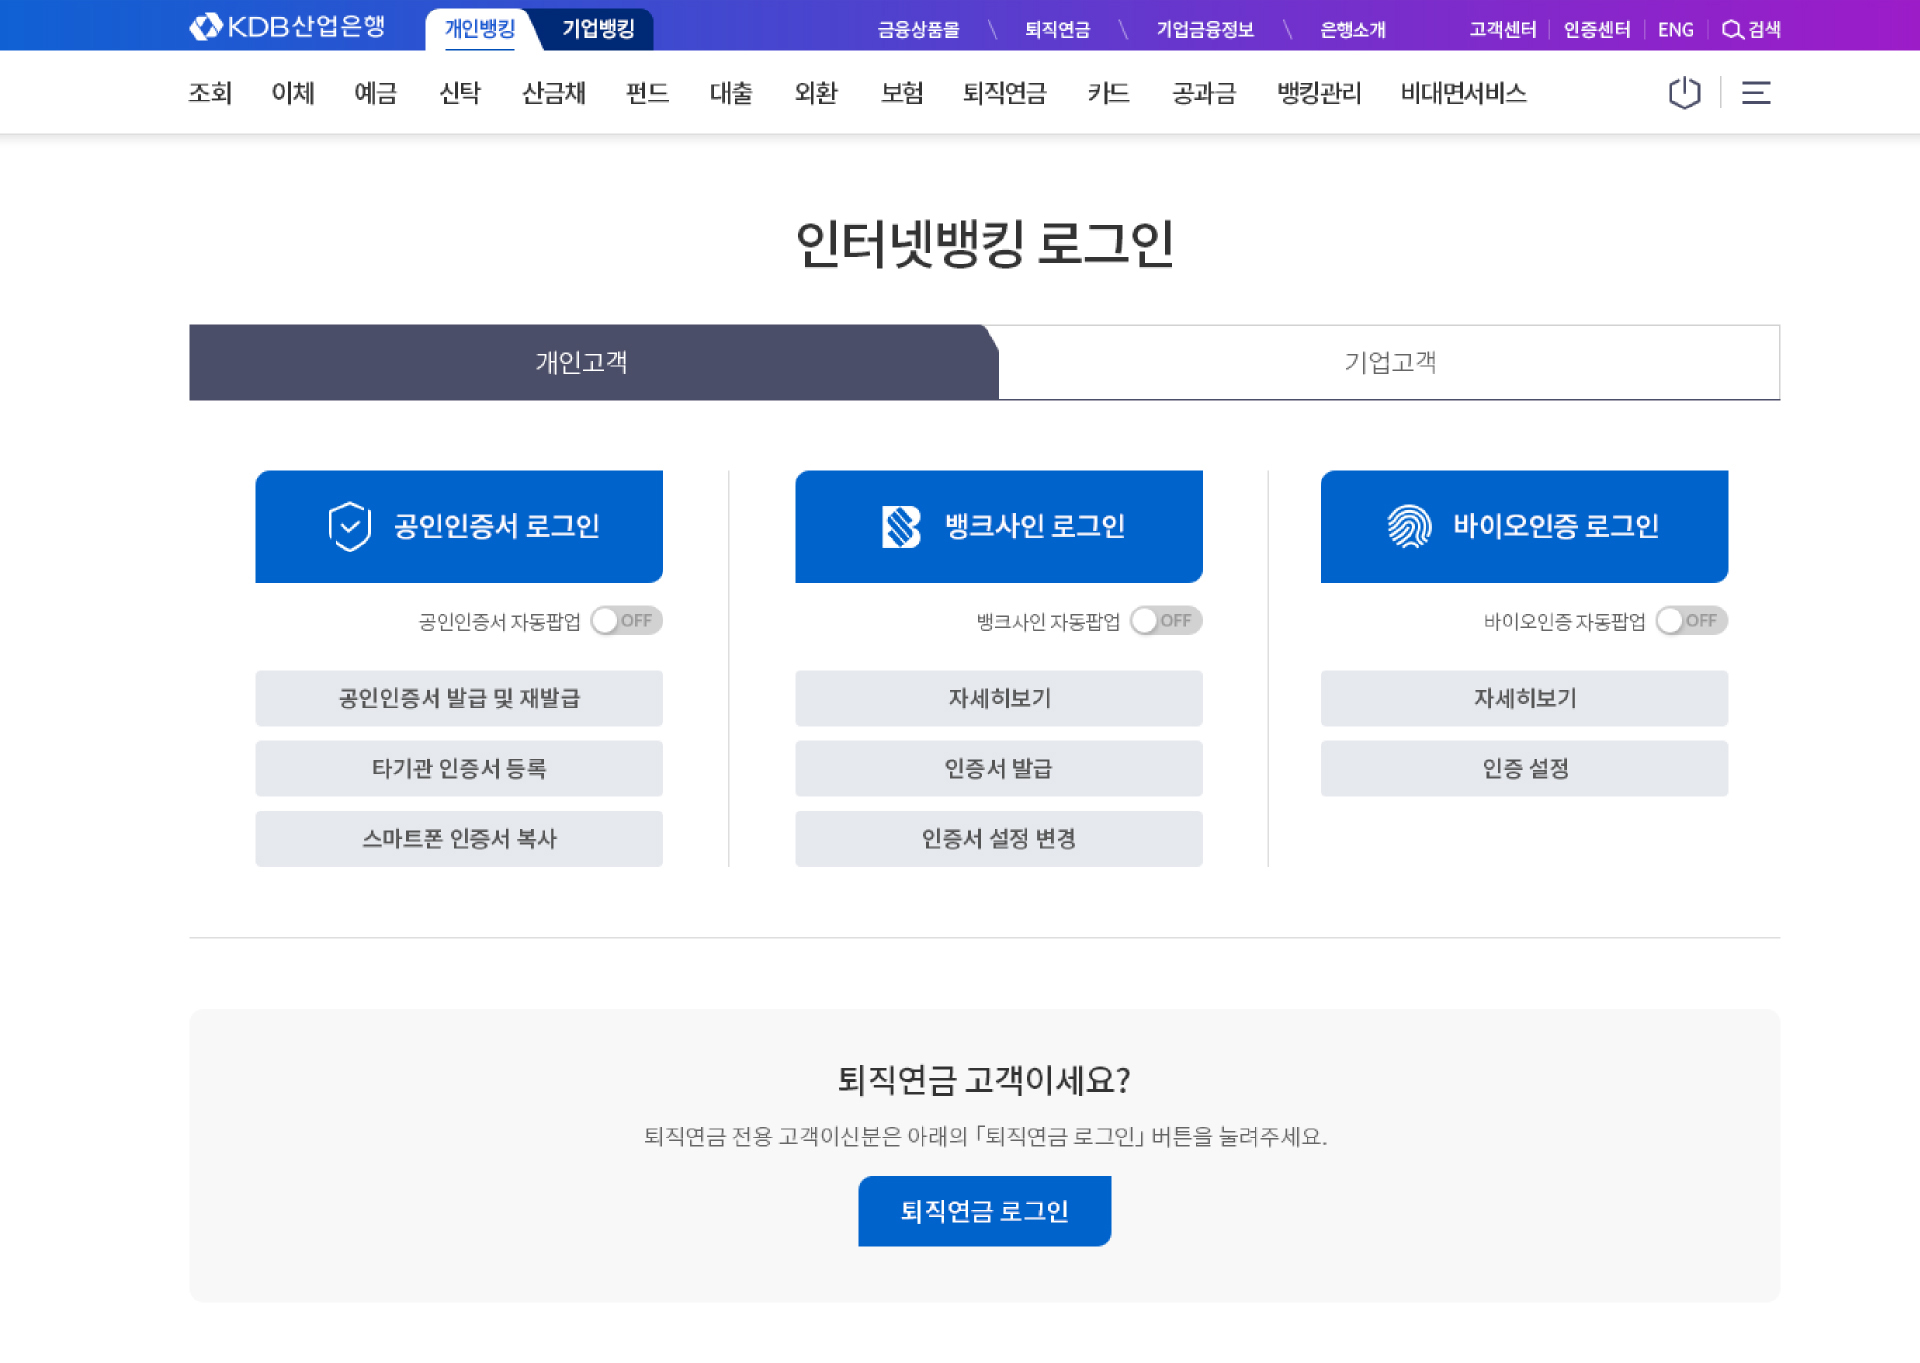Click 스마트폰 인증서 복사 button
The height and width of the screenshot is (1363, 1920).
459,838
